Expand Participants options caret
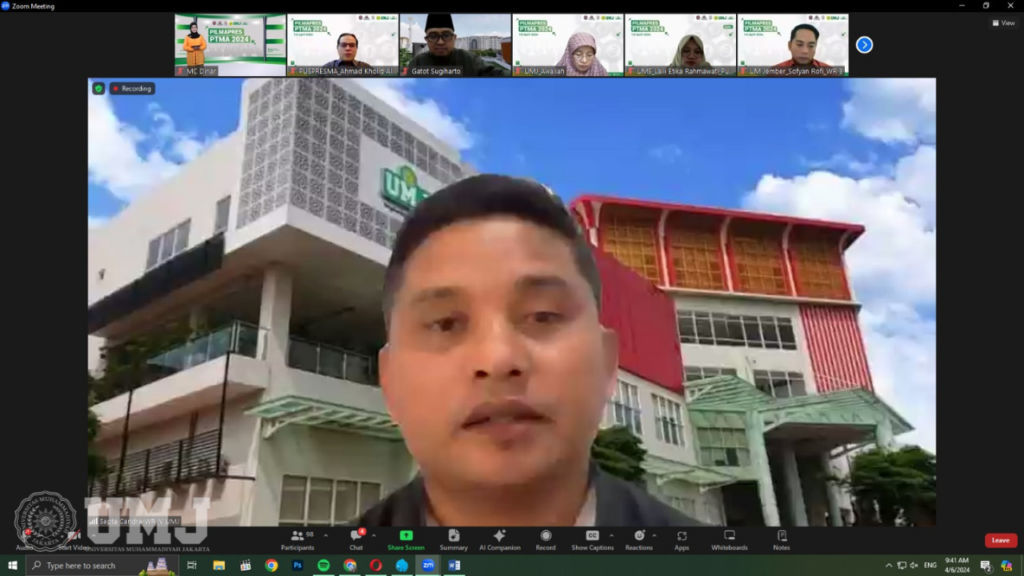 coord(326,536)
